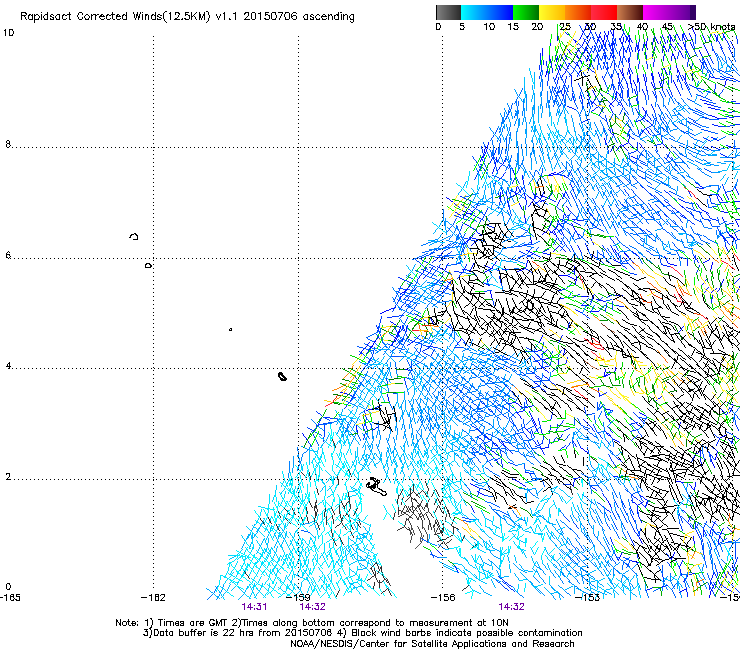Click the red 30-35 knot color segment
This screenshot has width=740, height=650.
[604, 12]
